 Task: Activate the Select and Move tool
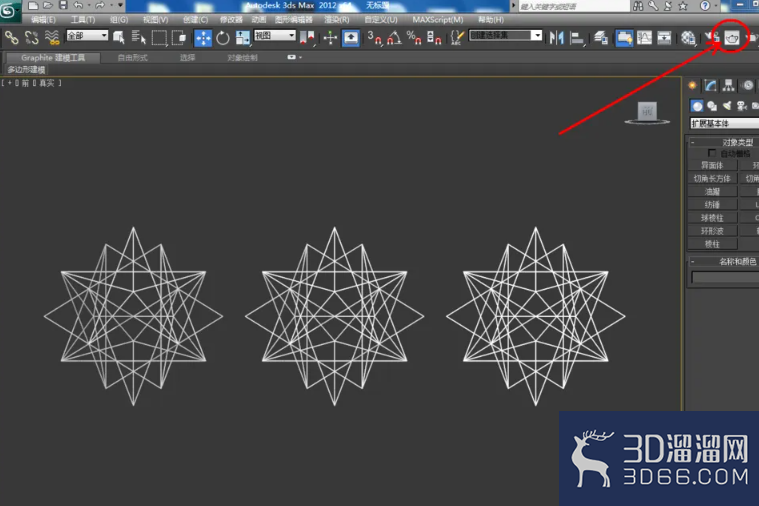(203, 38)
